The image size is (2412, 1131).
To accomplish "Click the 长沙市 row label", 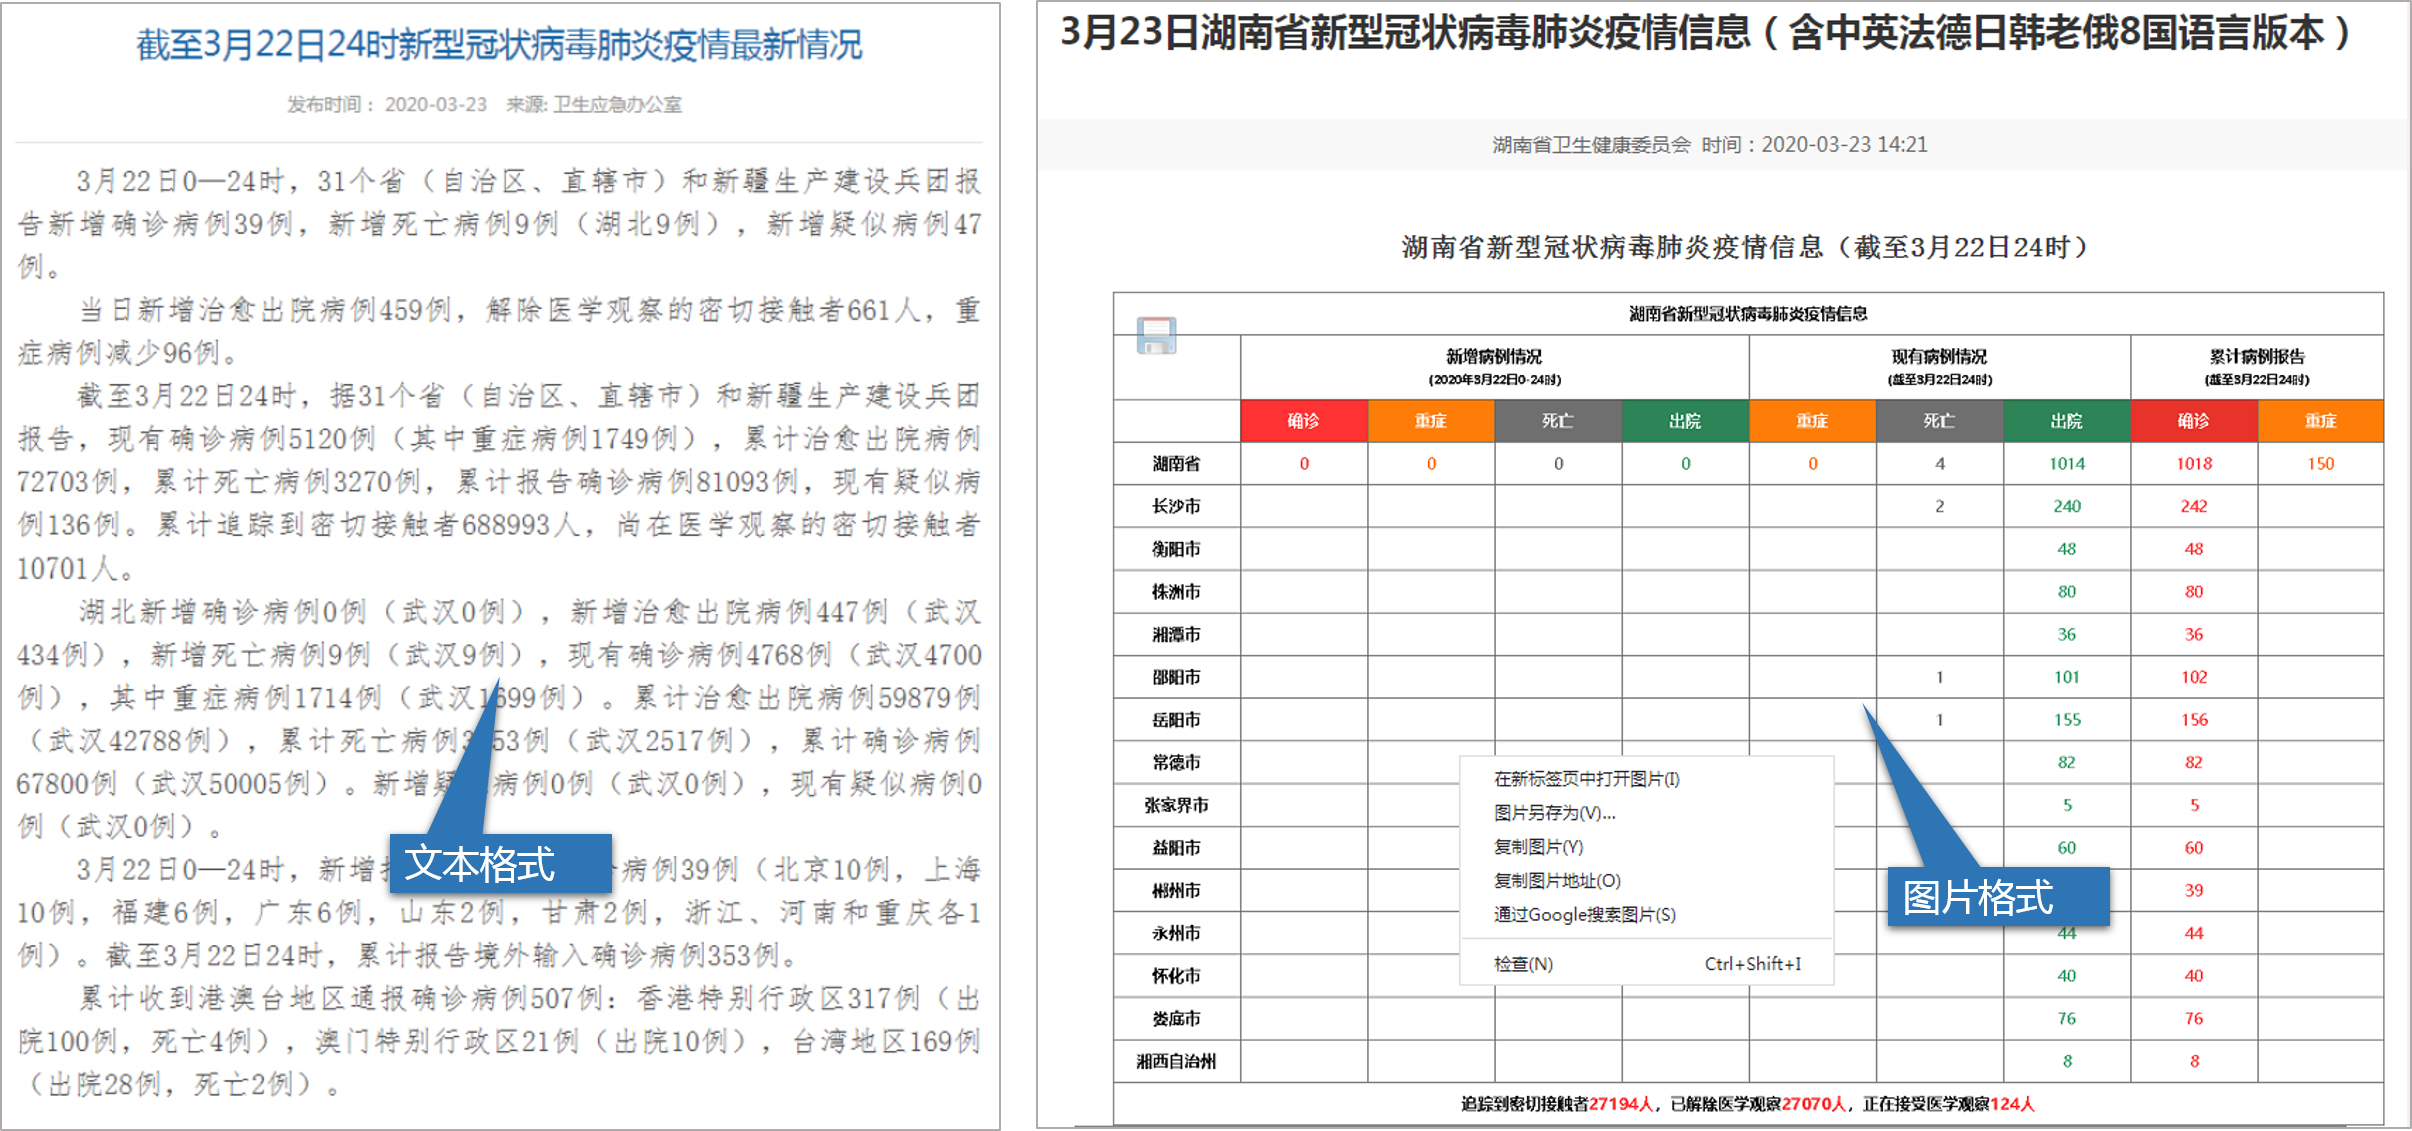I will (1177, 507).
